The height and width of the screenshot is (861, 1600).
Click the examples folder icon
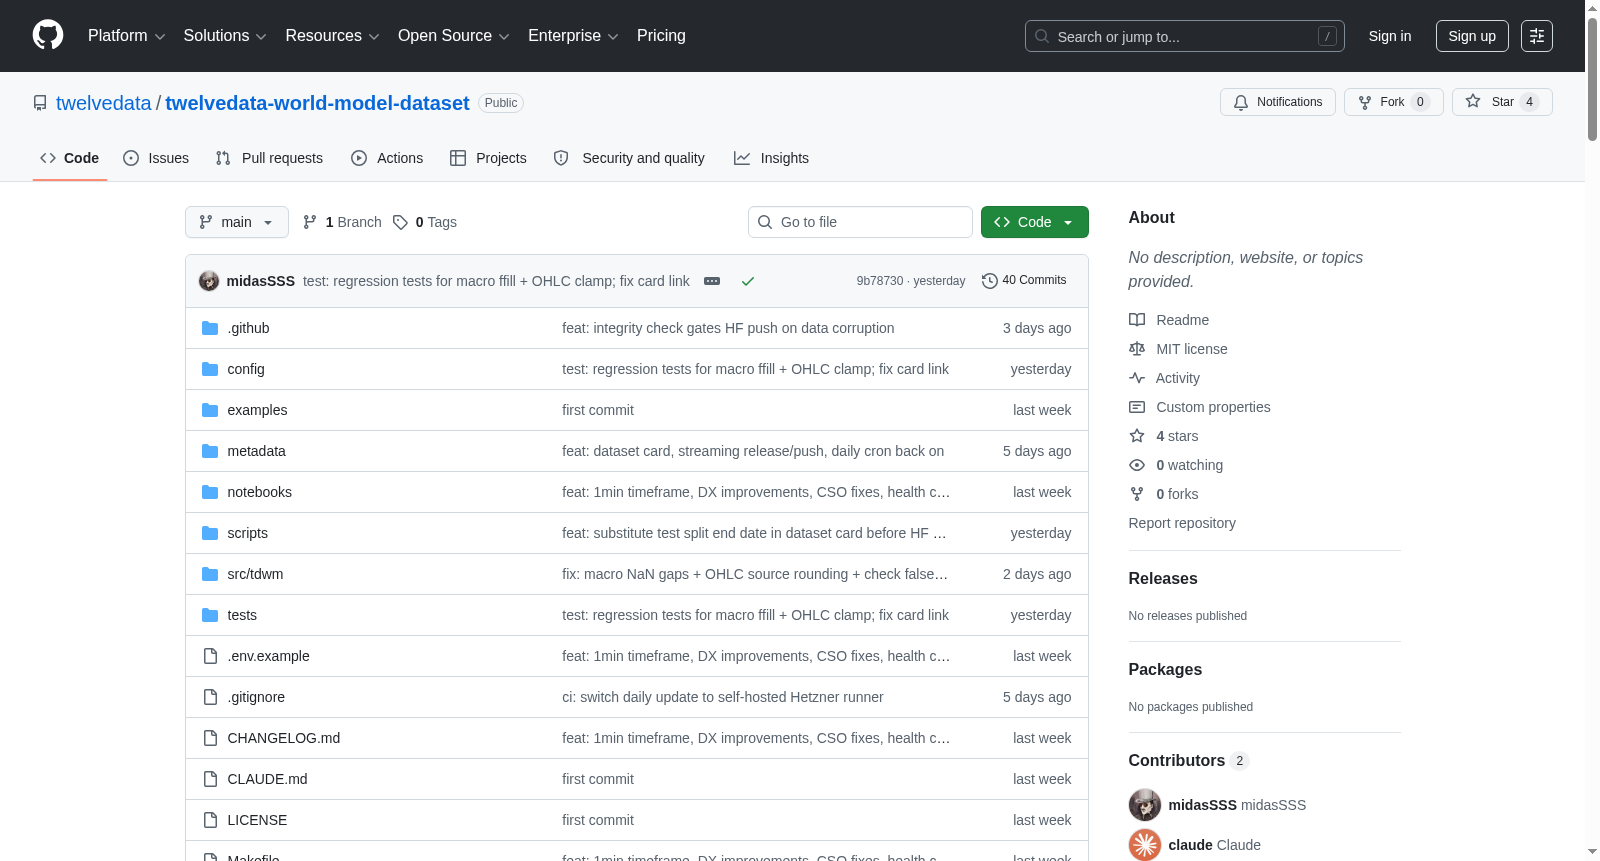210,410
